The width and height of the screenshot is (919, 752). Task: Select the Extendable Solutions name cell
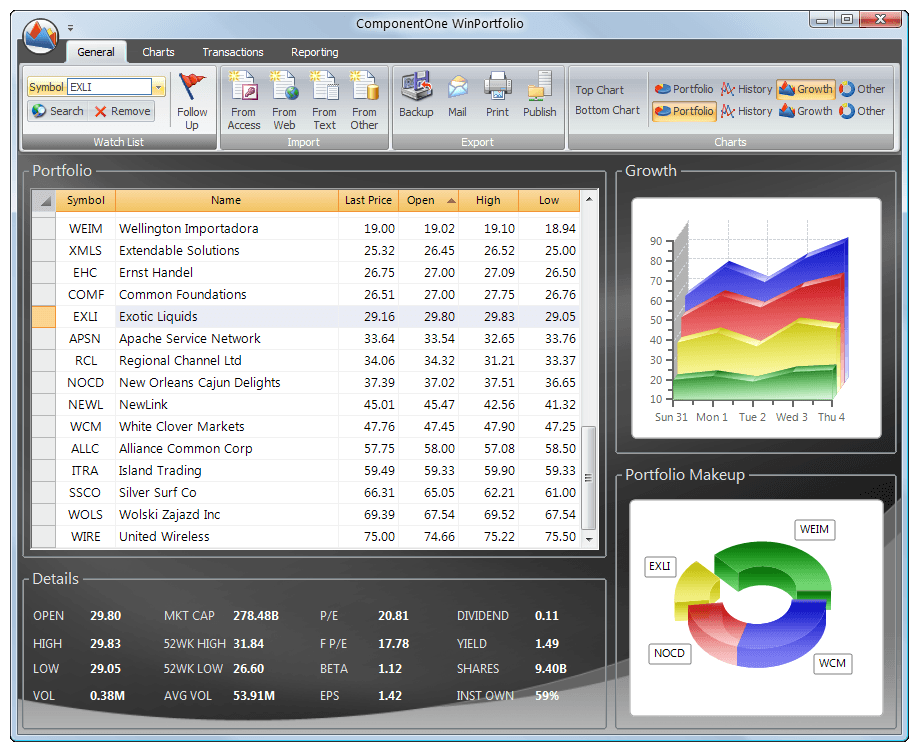coord(227,250)
